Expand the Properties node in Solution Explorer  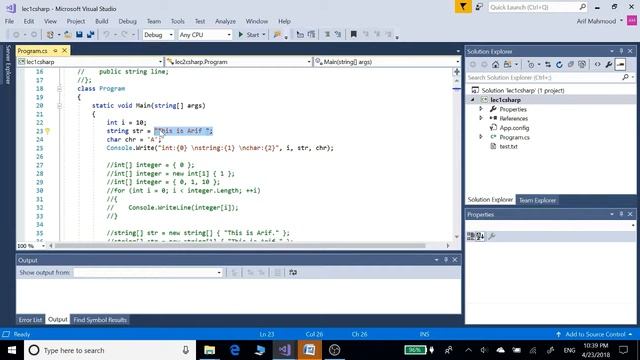click(481, 109)
